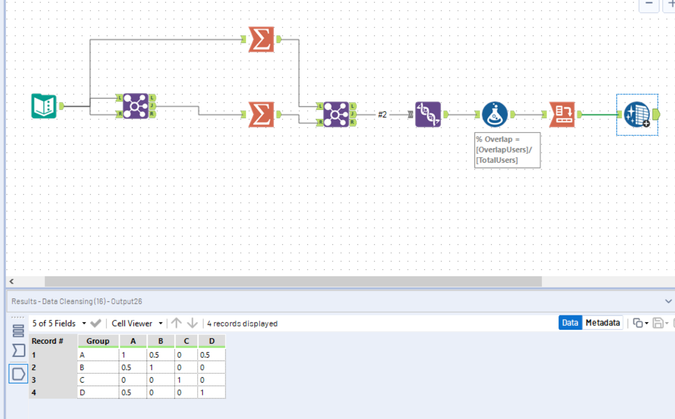Select the % Overlap formula annotation box
This screenshot has height=419, width=675.
point(507,150)
